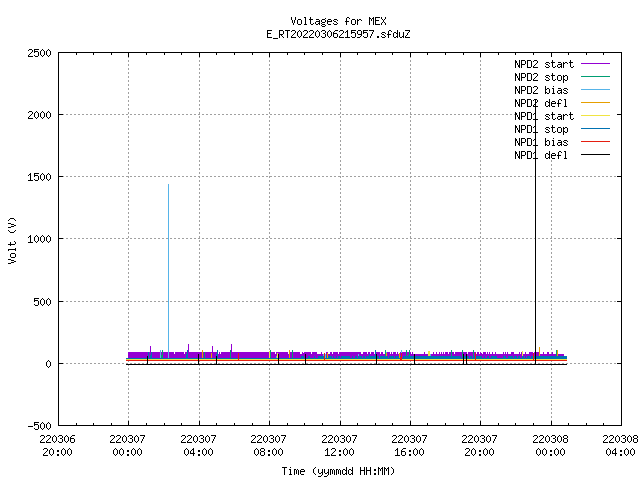Click the 'NPD2 start' legend label
Screen dimensions: 640x480
tap(544, 64)
